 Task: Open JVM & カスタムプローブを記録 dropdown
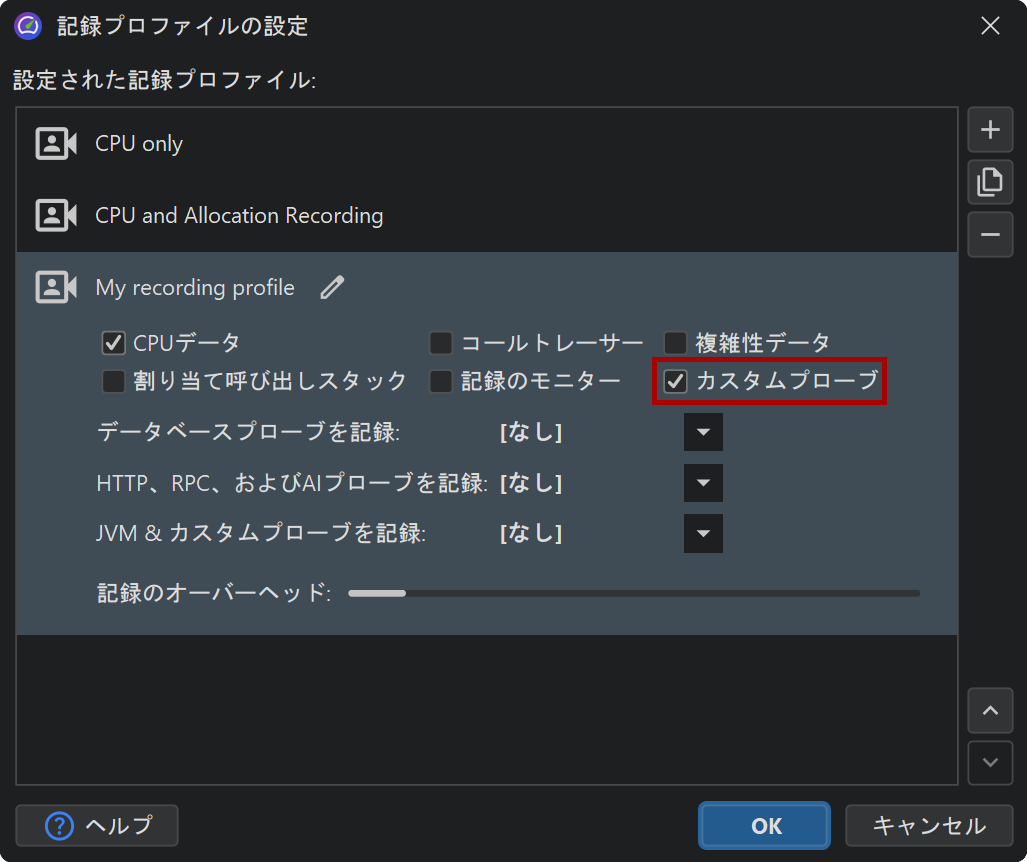point(703,533)
